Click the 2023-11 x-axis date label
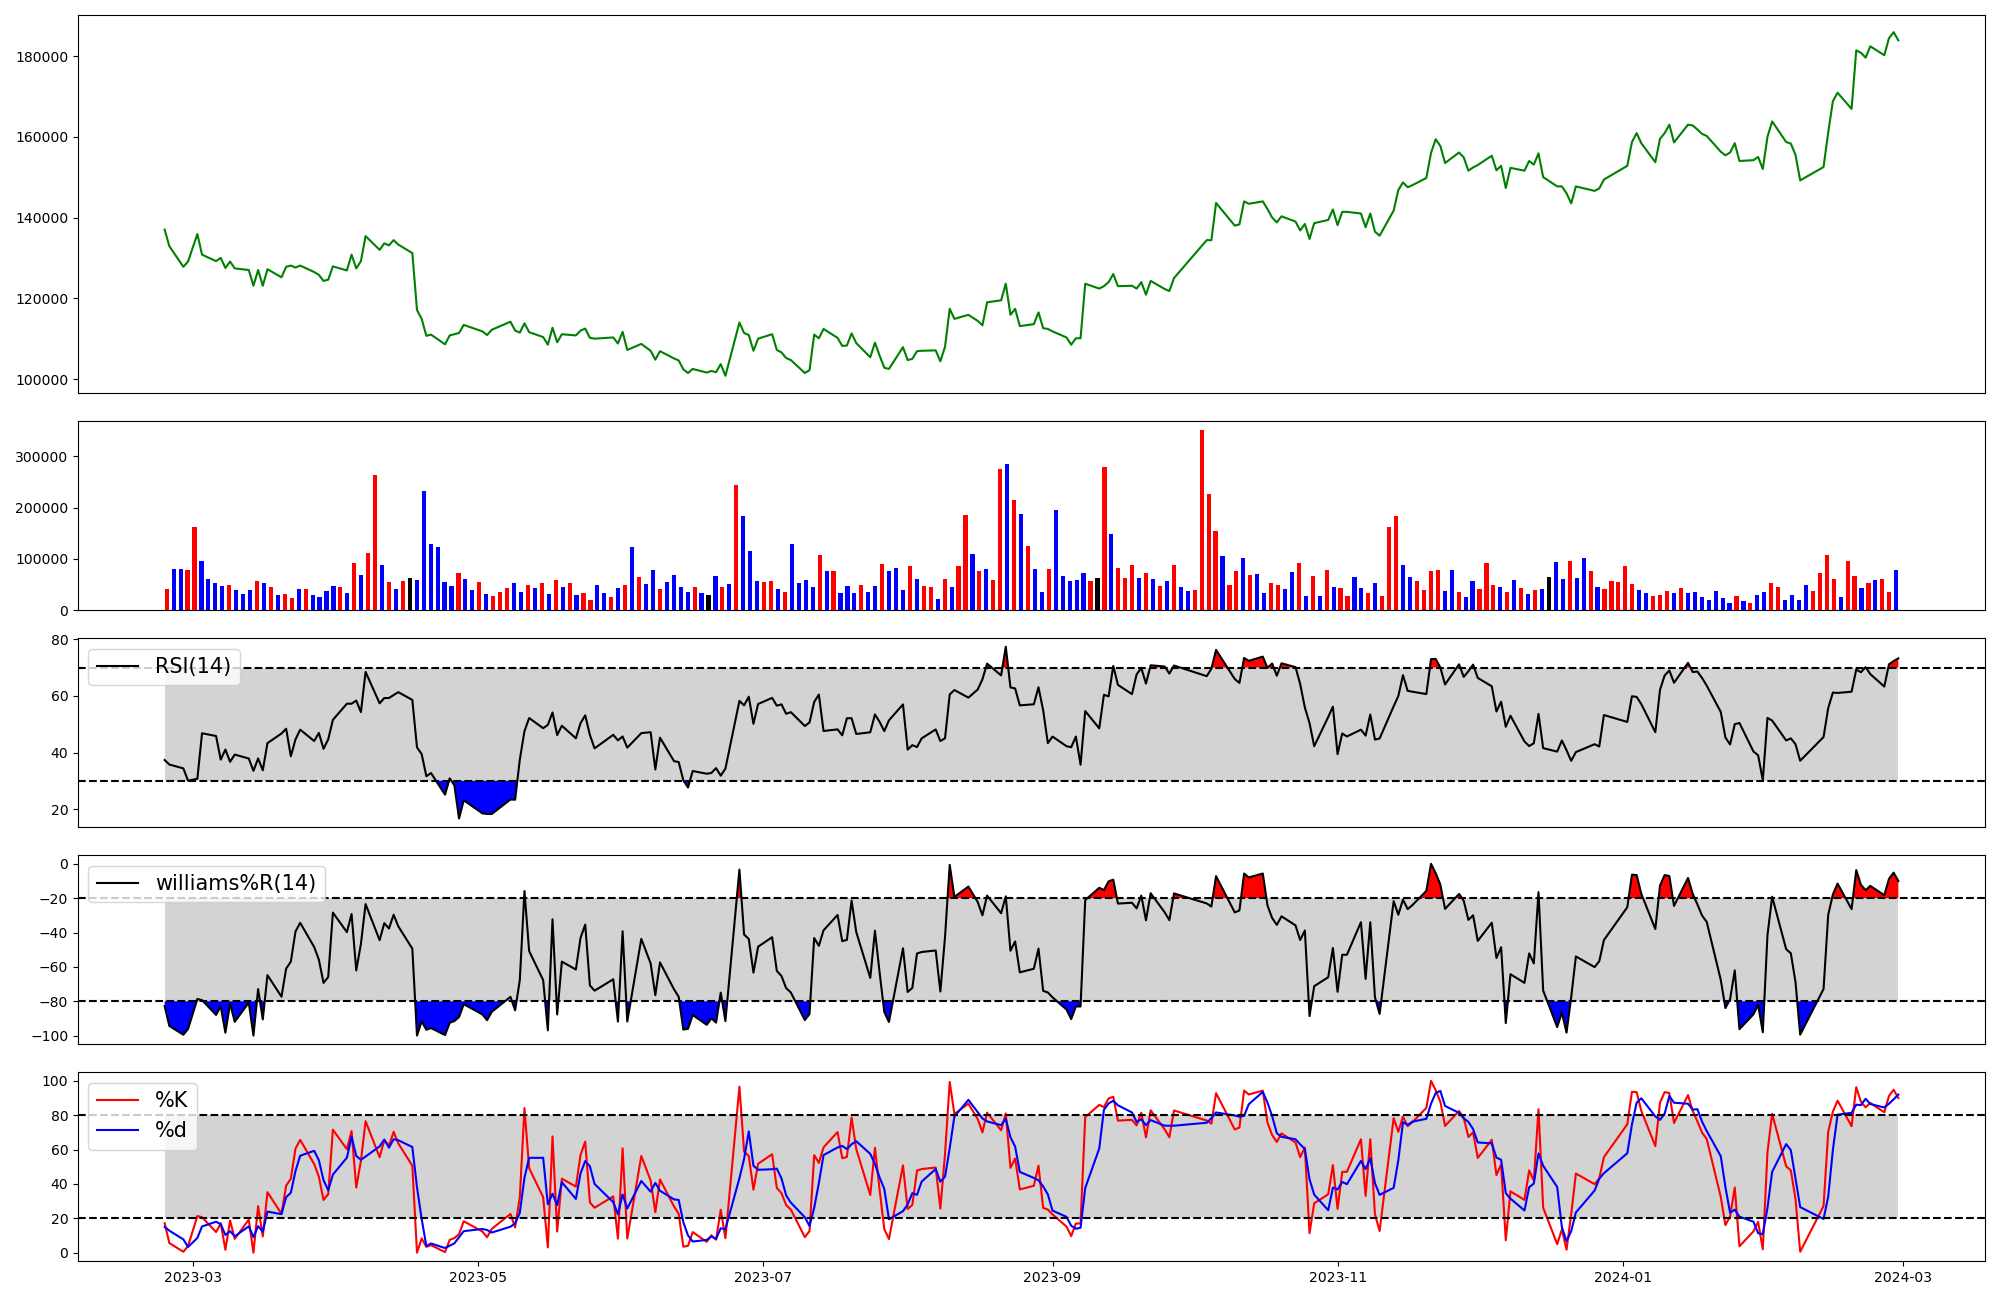This screenshot has height=1300, width=2000. [1338, 1277]
